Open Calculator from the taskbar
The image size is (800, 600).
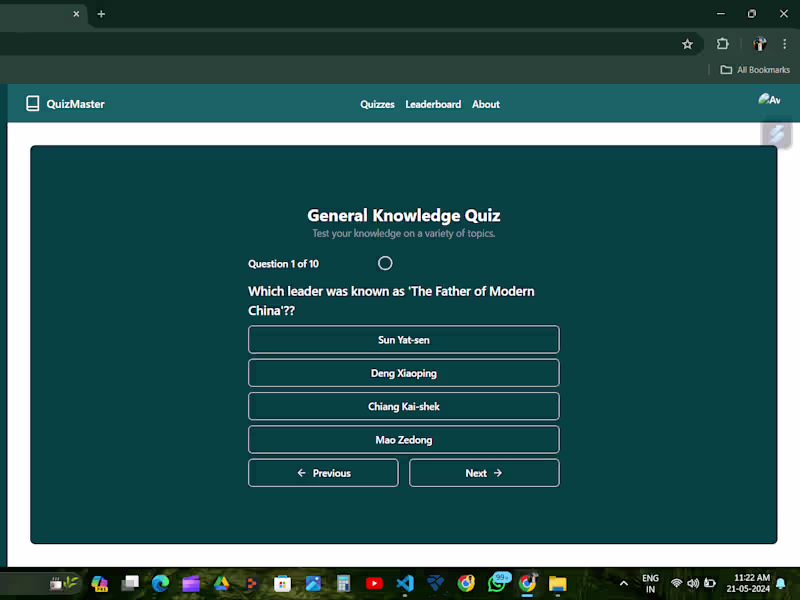(x=343, y=583)
